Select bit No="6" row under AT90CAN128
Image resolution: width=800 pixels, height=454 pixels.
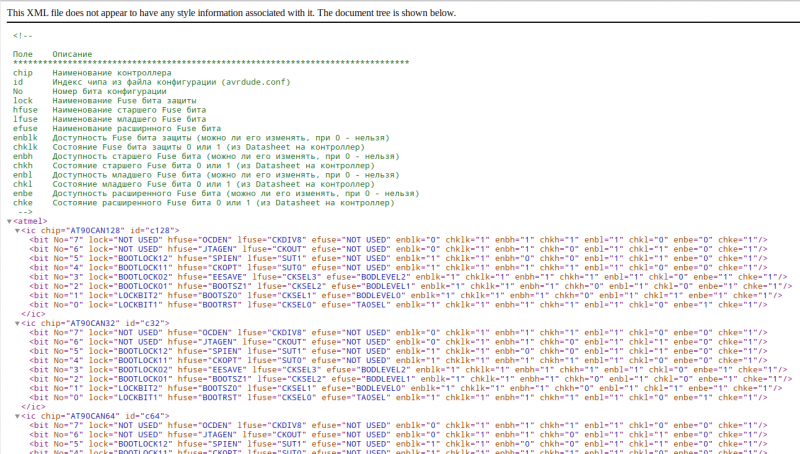(398, 249)
